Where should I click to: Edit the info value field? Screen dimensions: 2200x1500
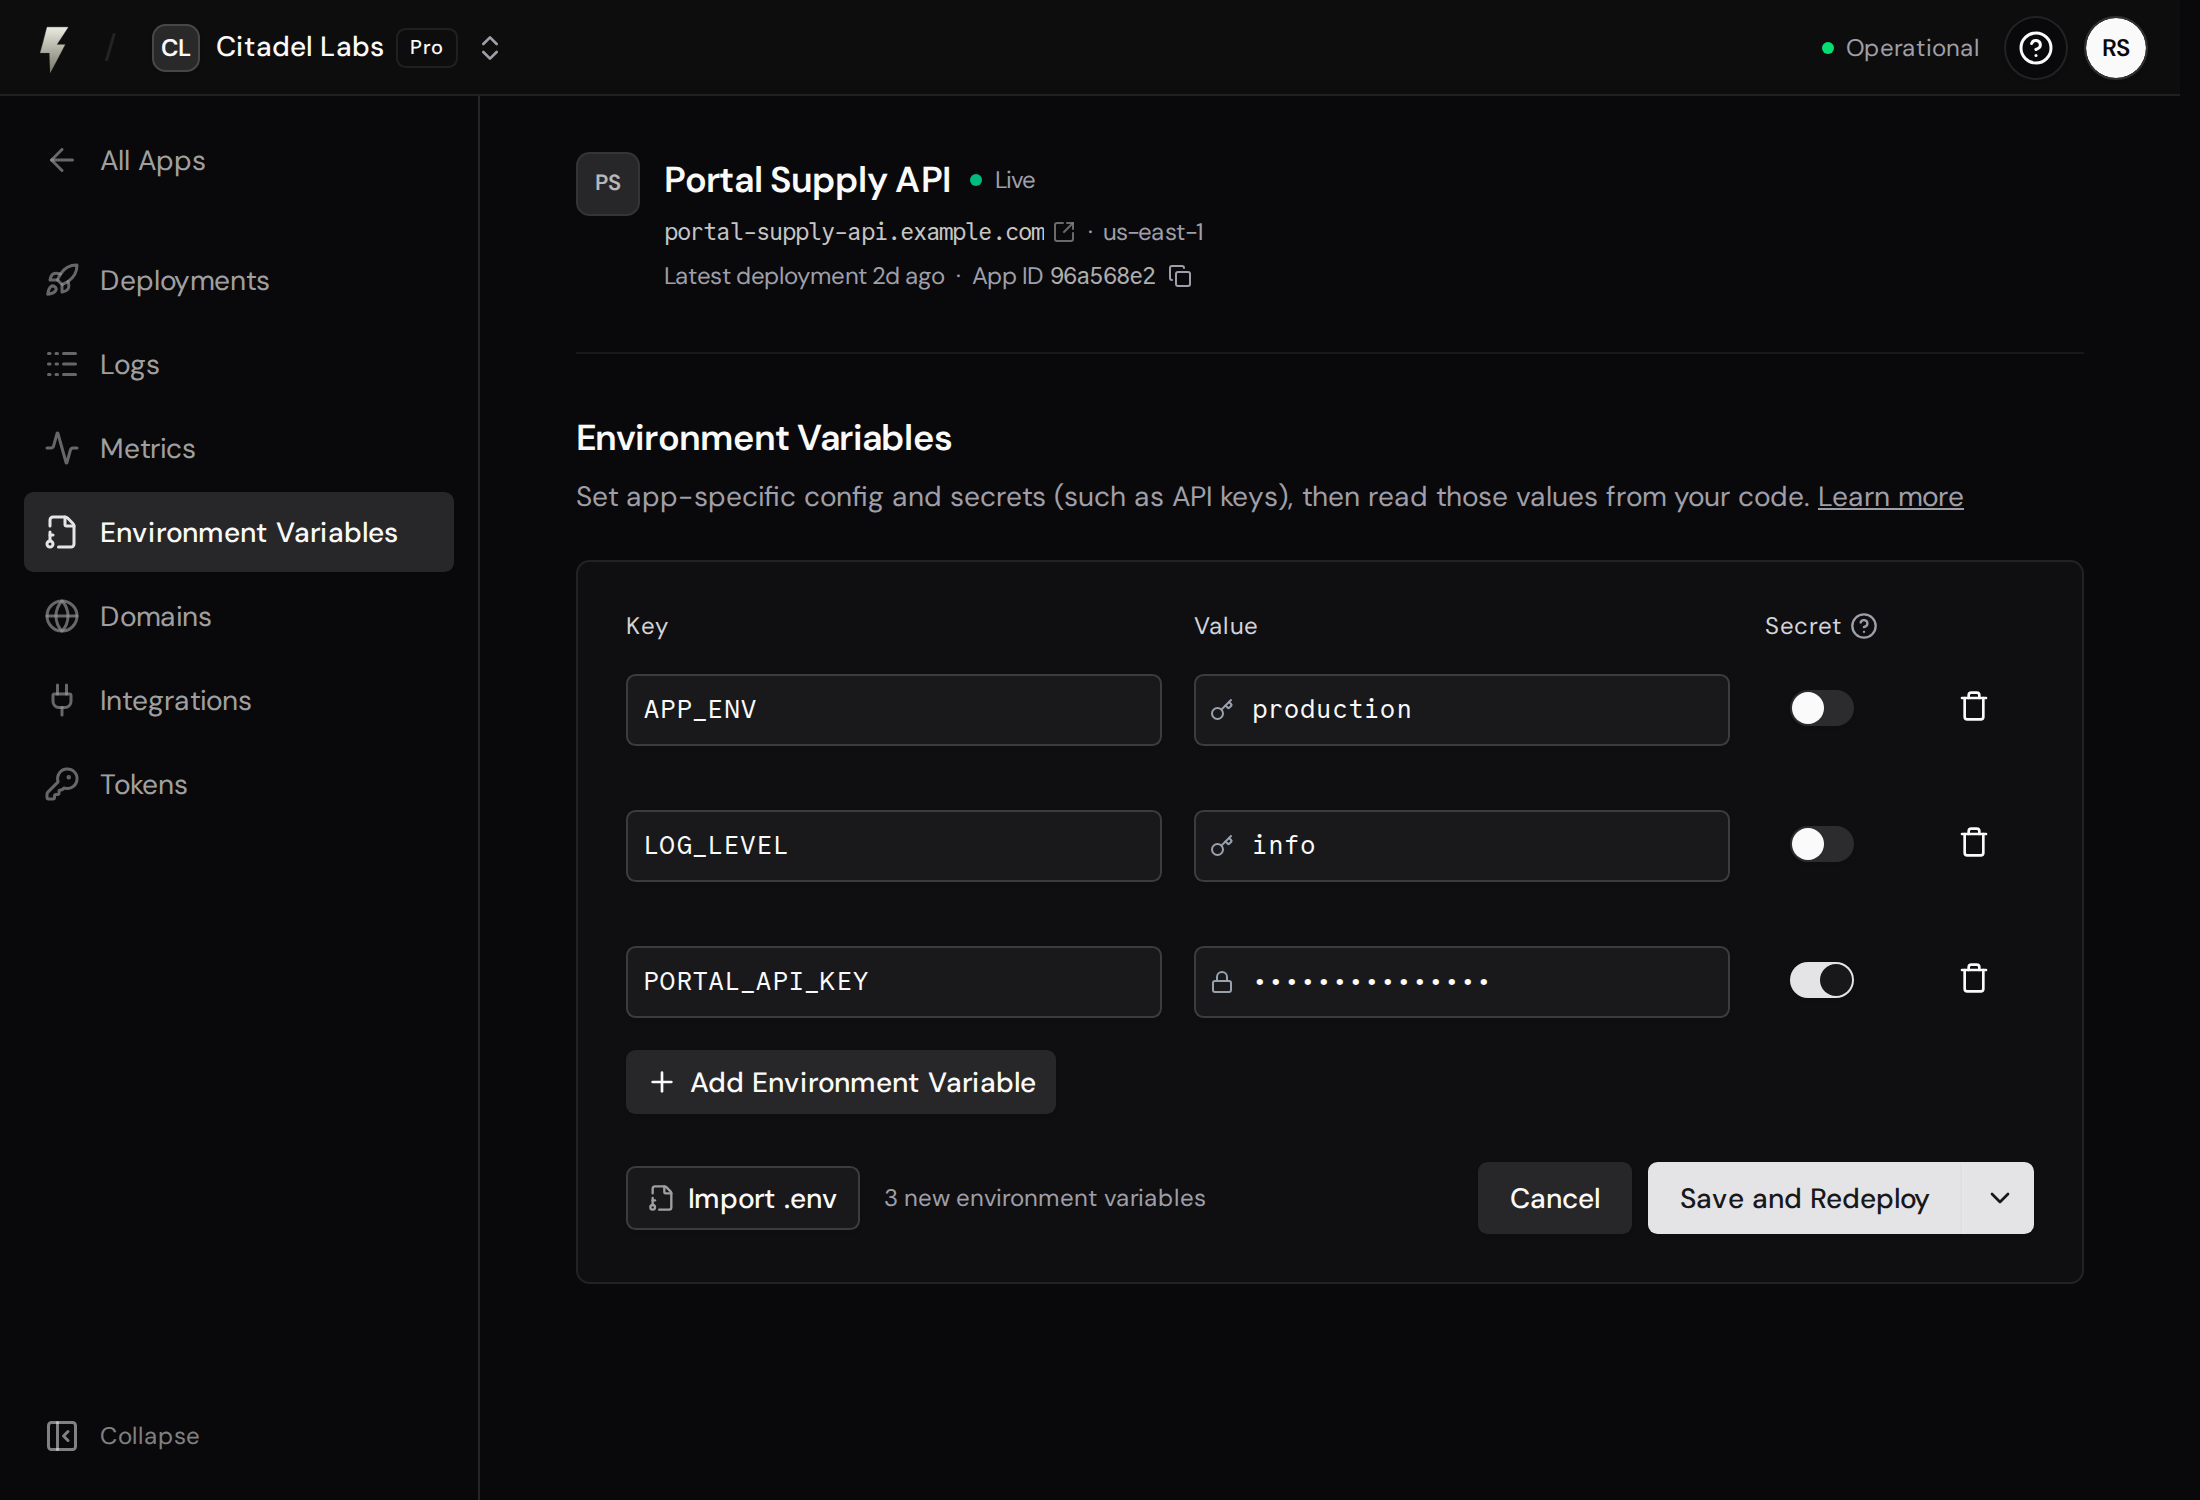point(1462,846)
